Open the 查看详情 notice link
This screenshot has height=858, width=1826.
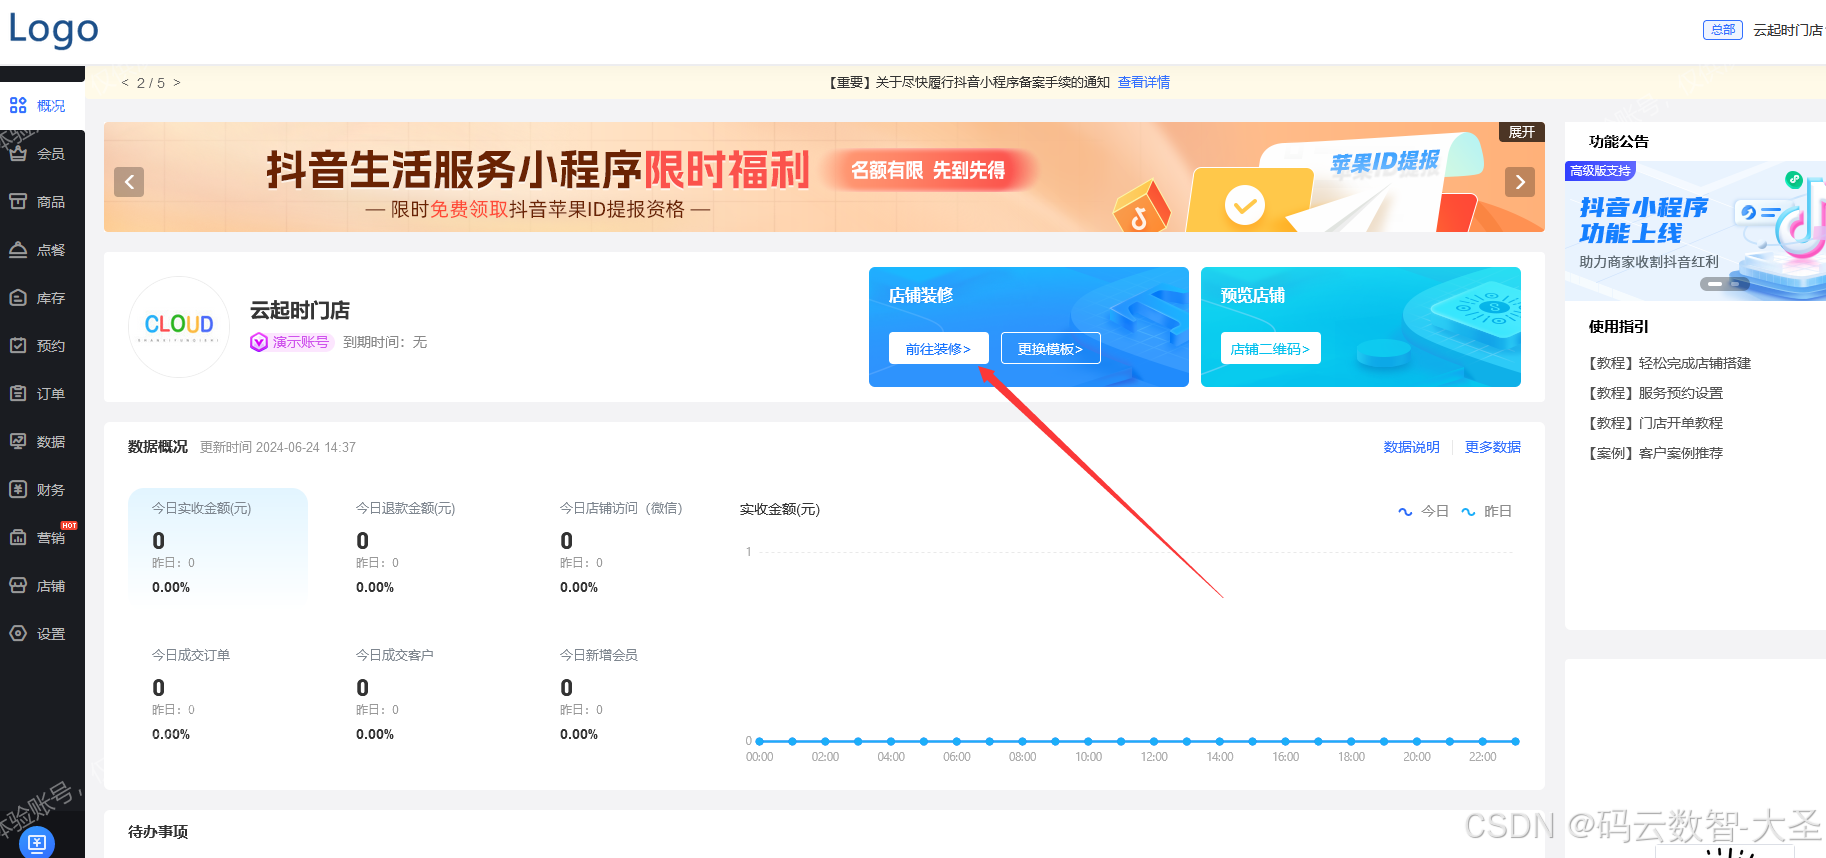[x=1144, y=82]
